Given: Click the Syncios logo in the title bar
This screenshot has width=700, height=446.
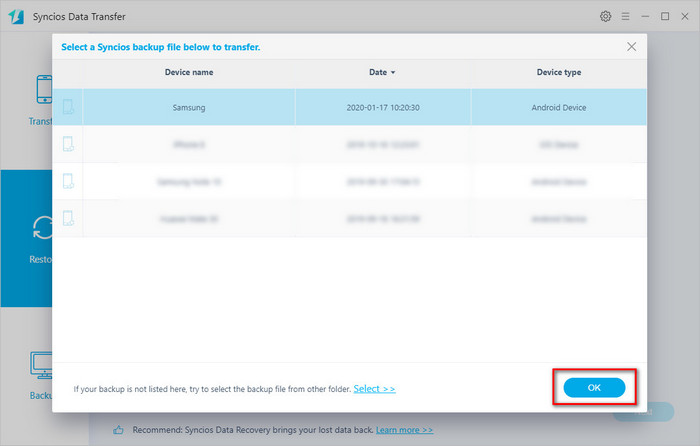Looking at the screenshot, I should [x=16, y=17].
